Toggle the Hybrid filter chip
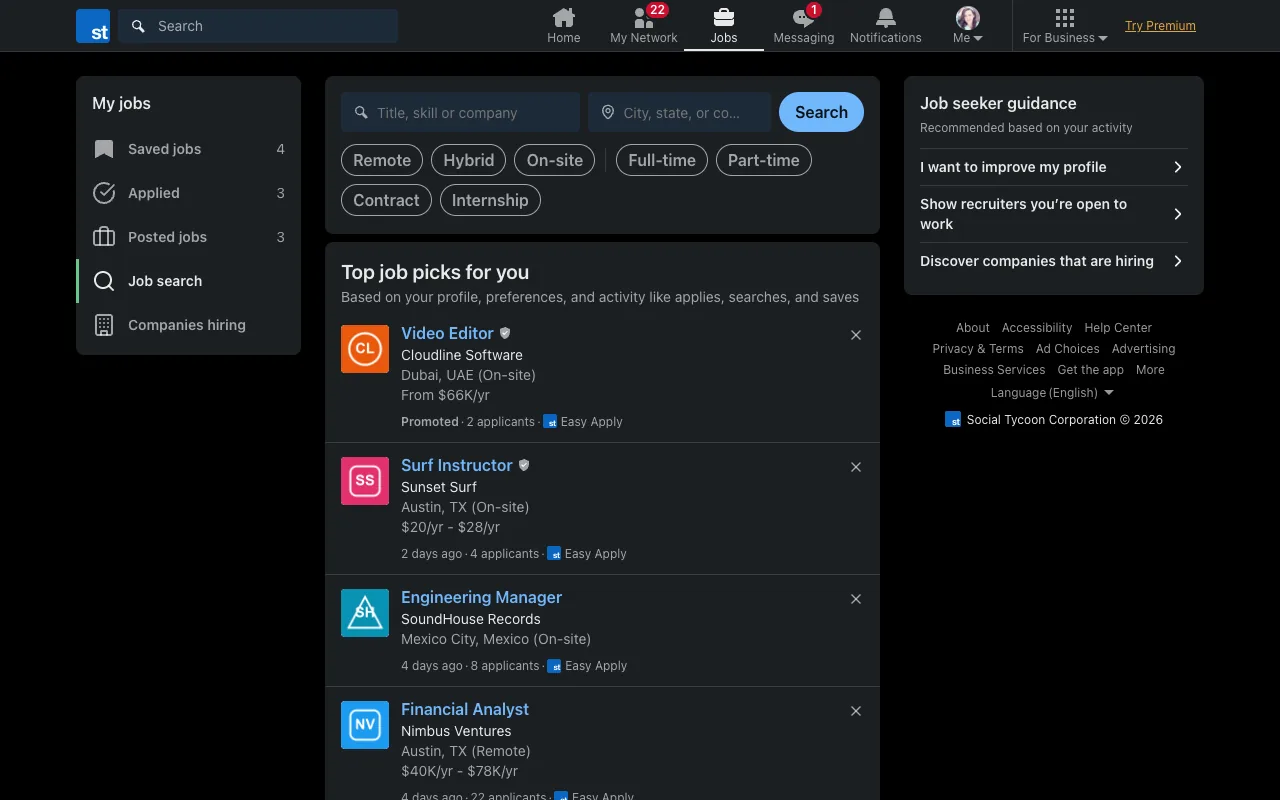1280x800 pixels. coord(469,160)
